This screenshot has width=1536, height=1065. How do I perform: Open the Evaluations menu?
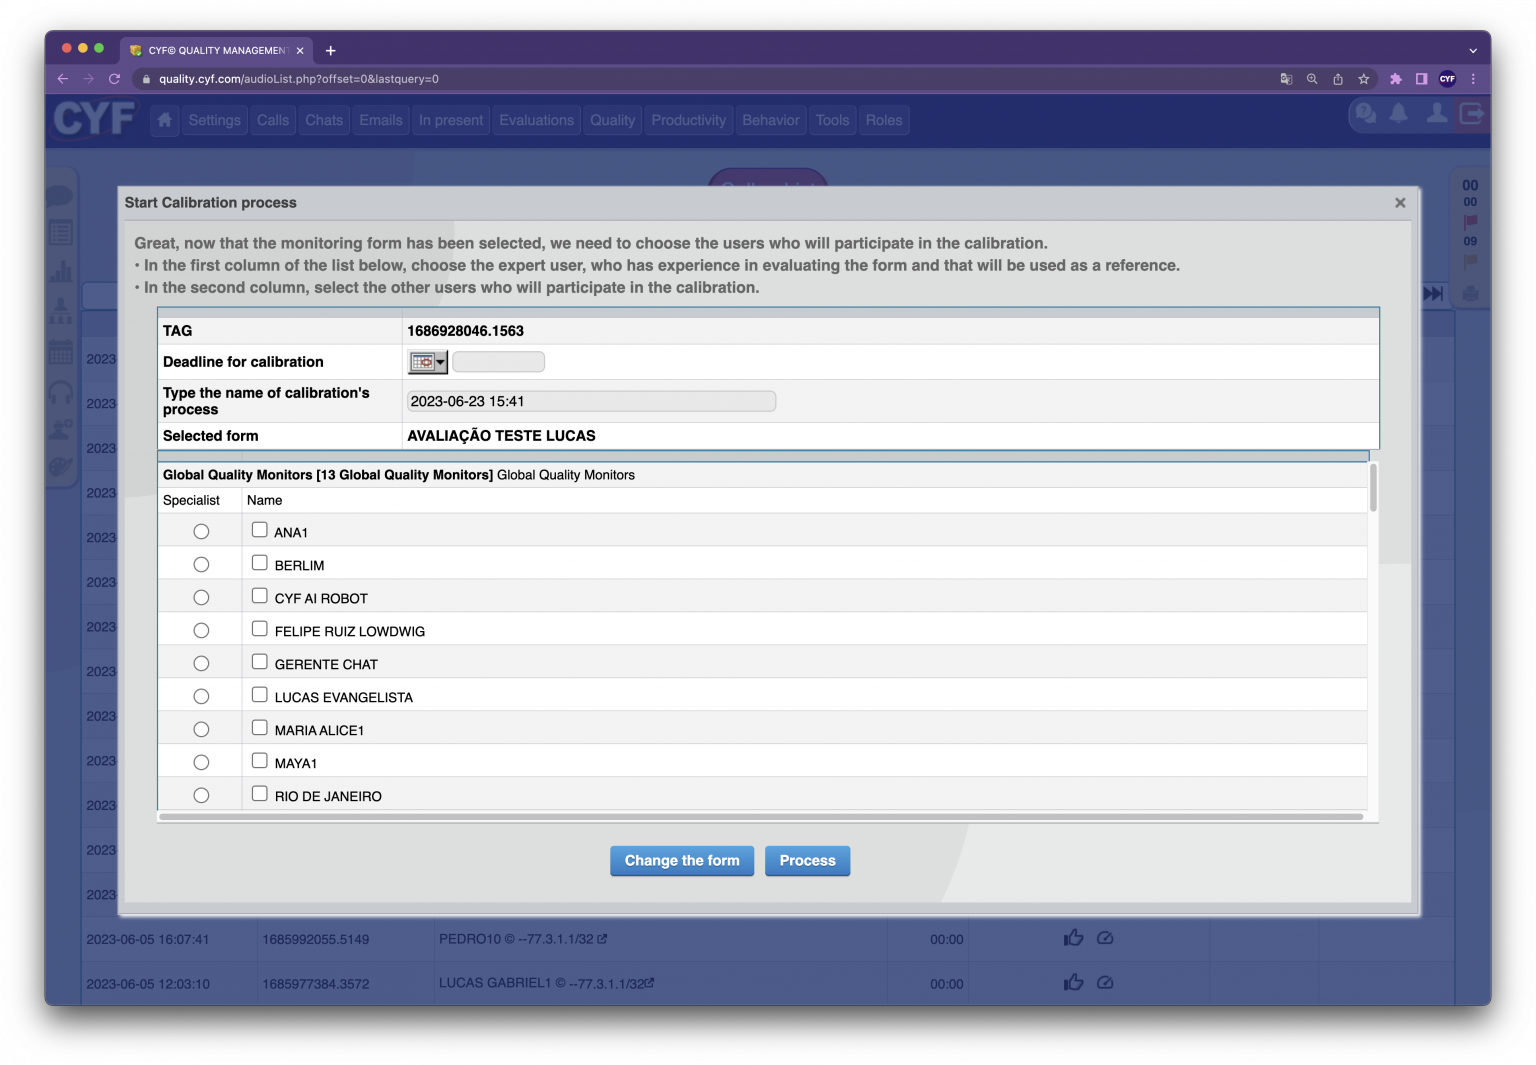click(x=536, y=120)
